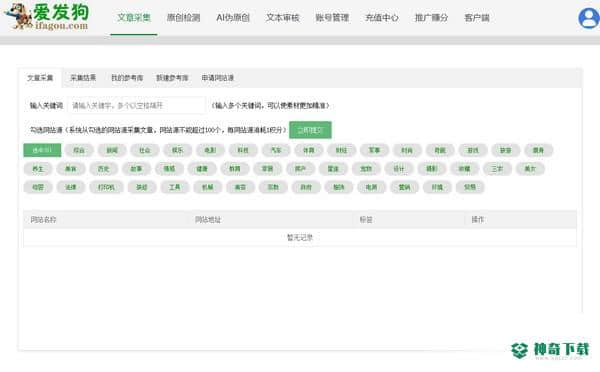Pick the 健康 category tag

[x=202, y=169]
